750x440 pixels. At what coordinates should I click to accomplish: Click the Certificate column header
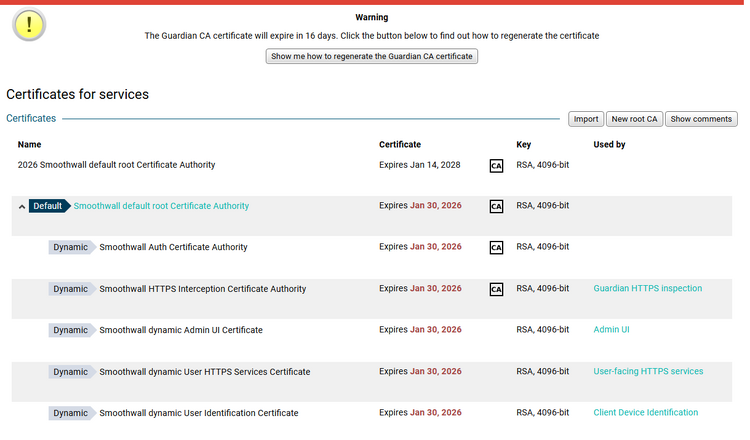coord(400,144)
